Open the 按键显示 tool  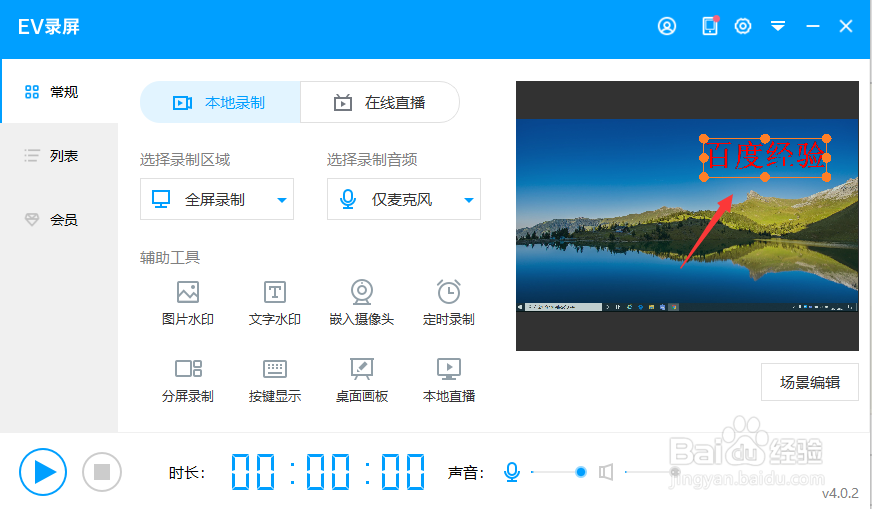(x=275, y=380)
